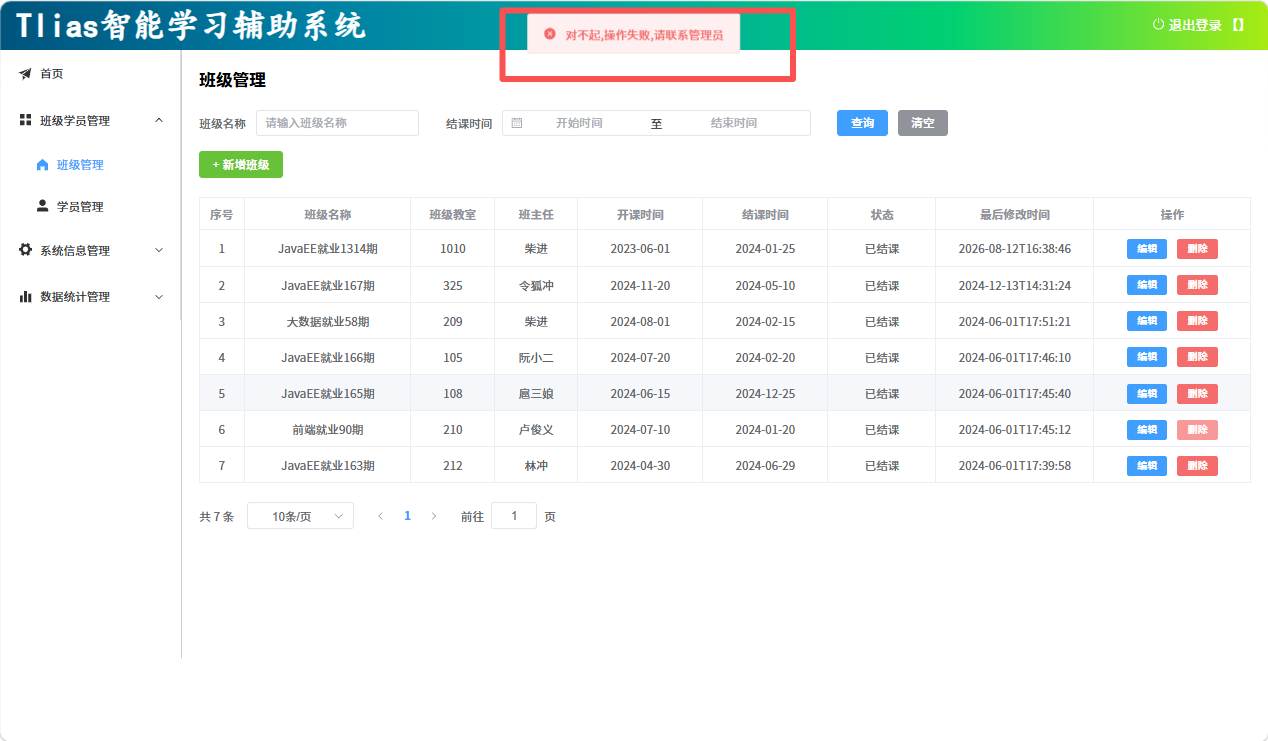The image size is (1268, 741).
Task: Click the 退出登录 link
Action: pyautogui.click(x=1195, y=25)
